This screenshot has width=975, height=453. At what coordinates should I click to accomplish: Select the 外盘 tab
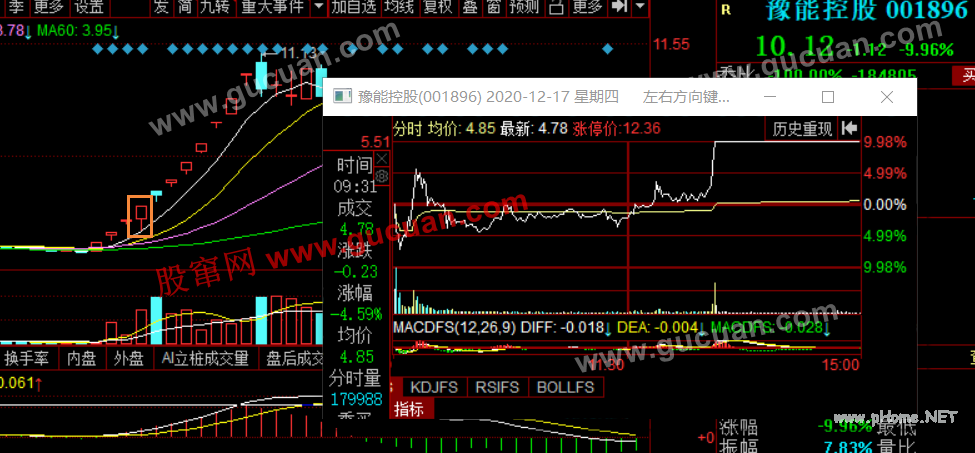tap(129, 358)
